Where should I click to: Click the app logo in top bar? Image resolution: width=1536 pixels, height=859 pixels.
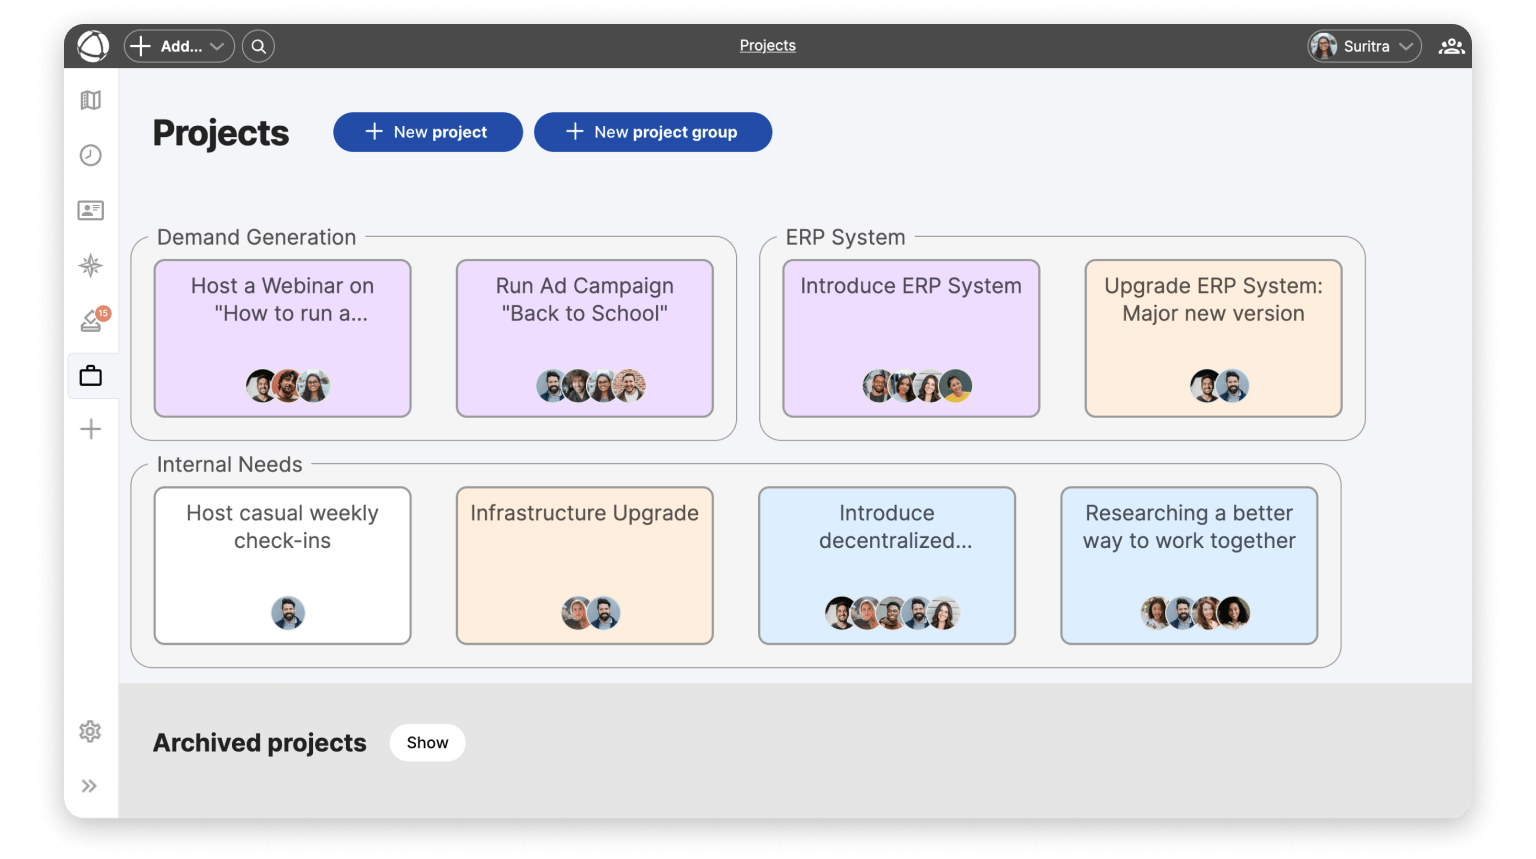(93, 46)
